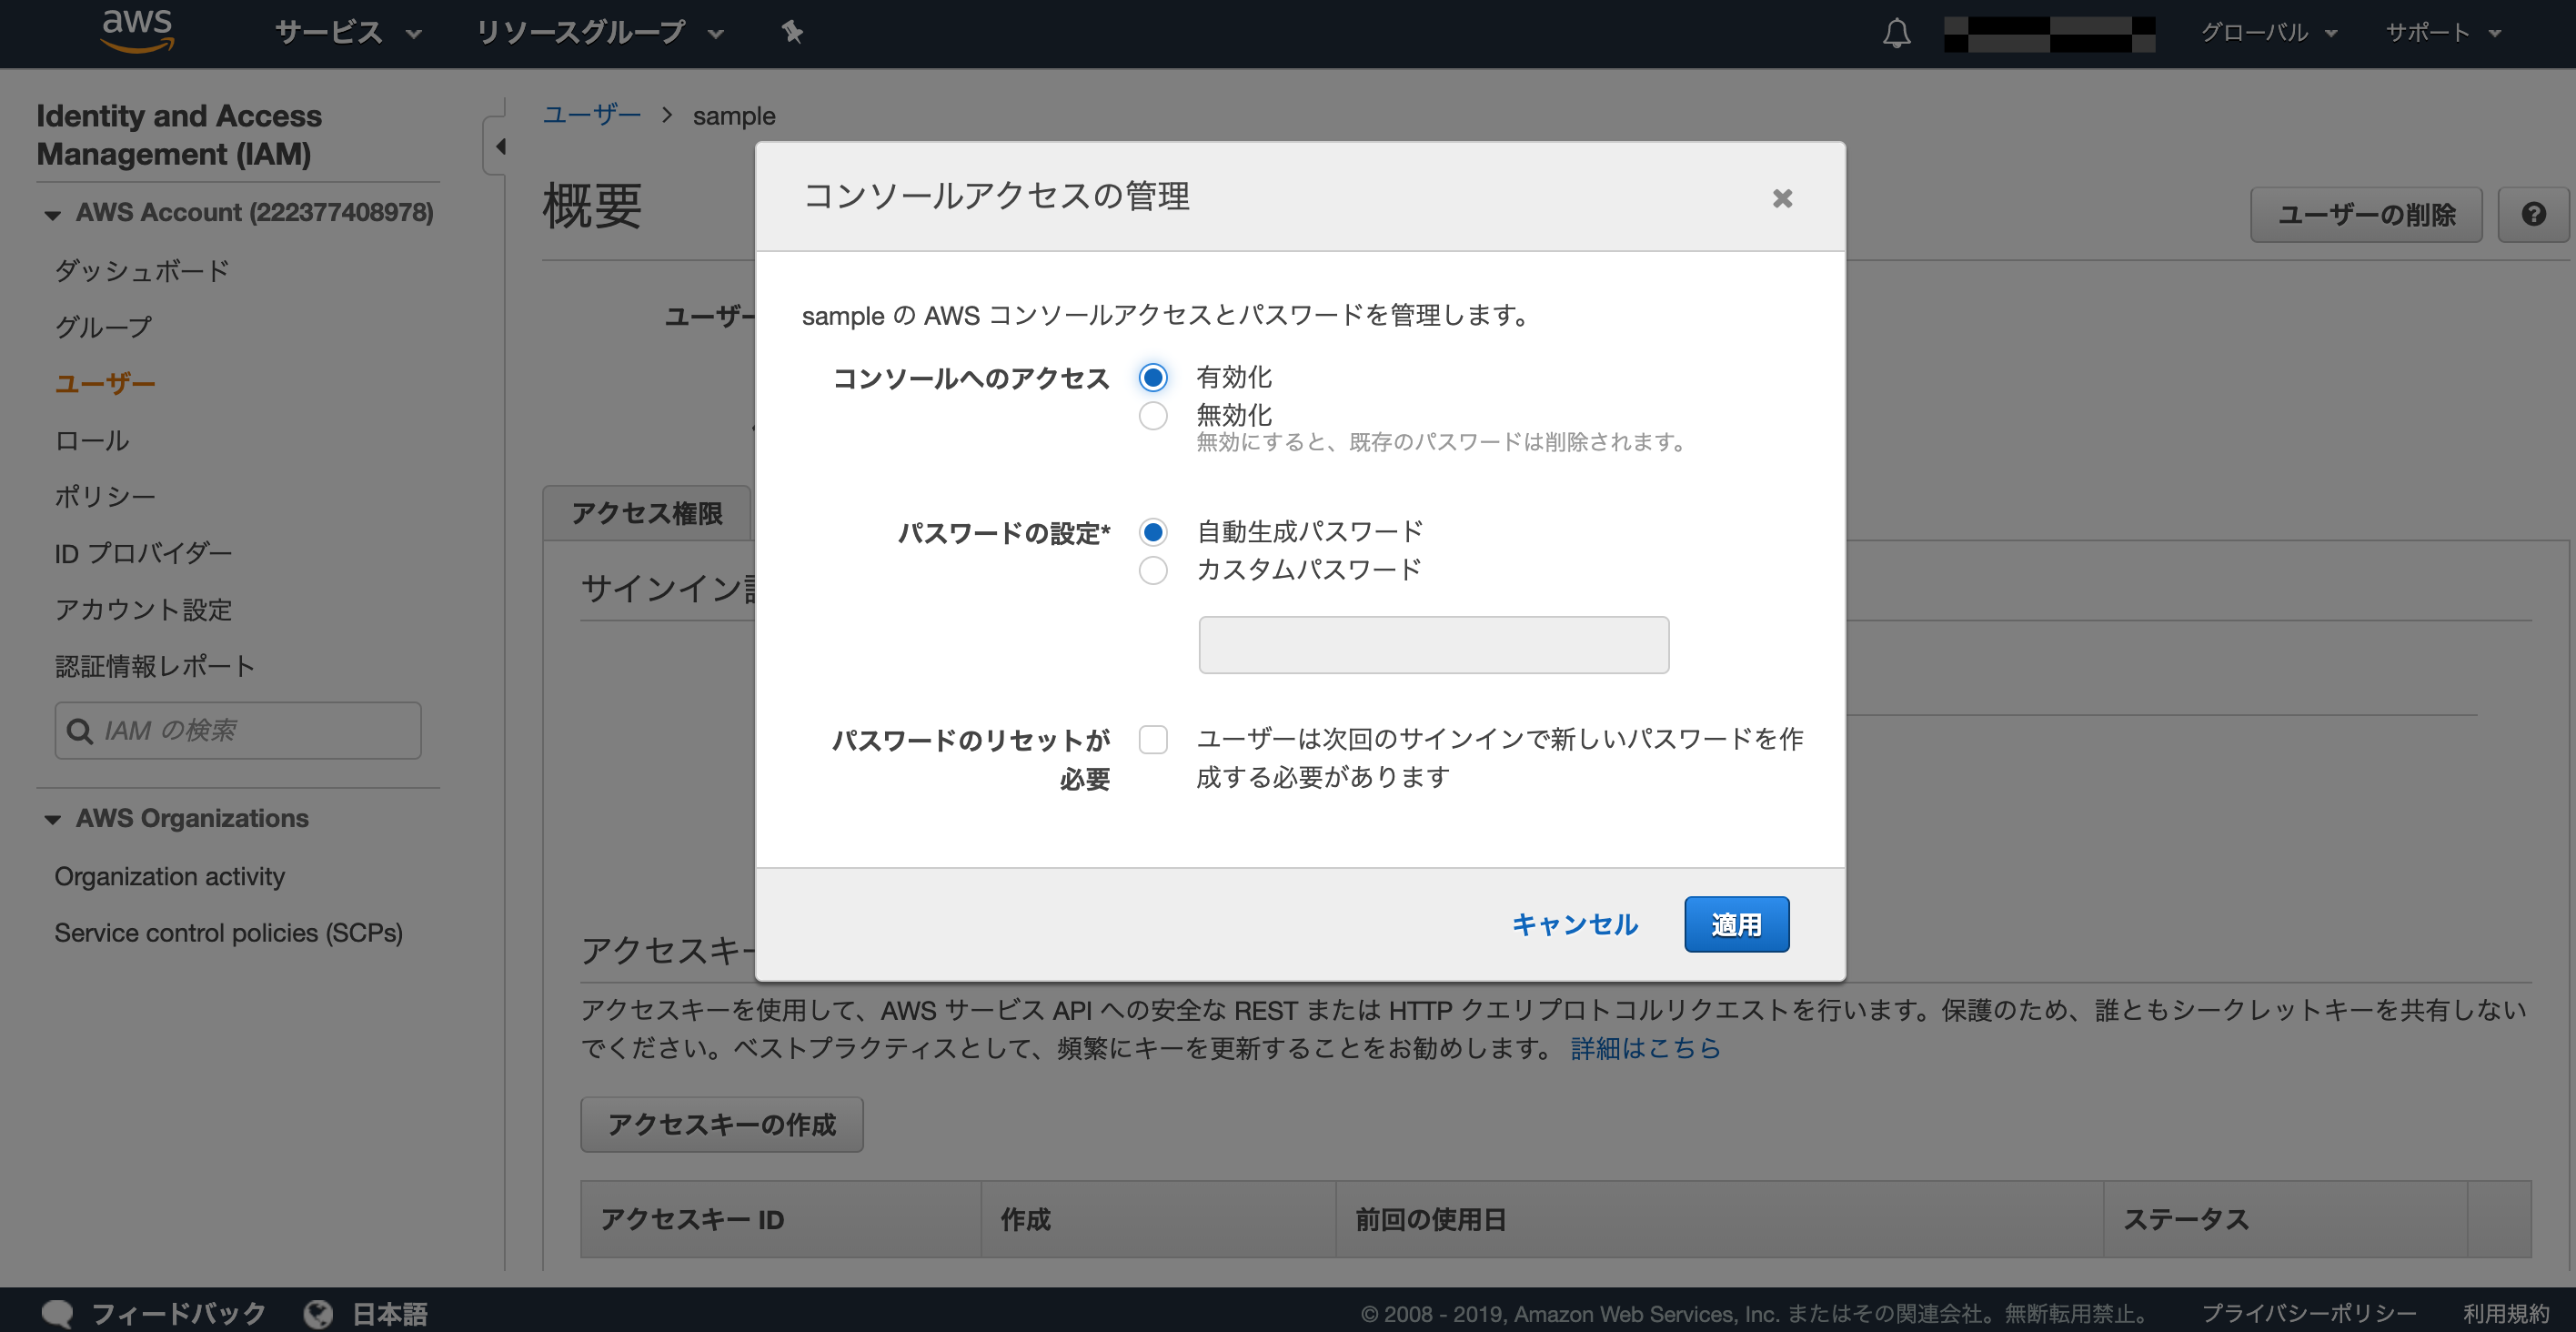The image size is (2576, 1332).
Task: Close the dialog with the X icon
Action: click(x=1782, y=198)
